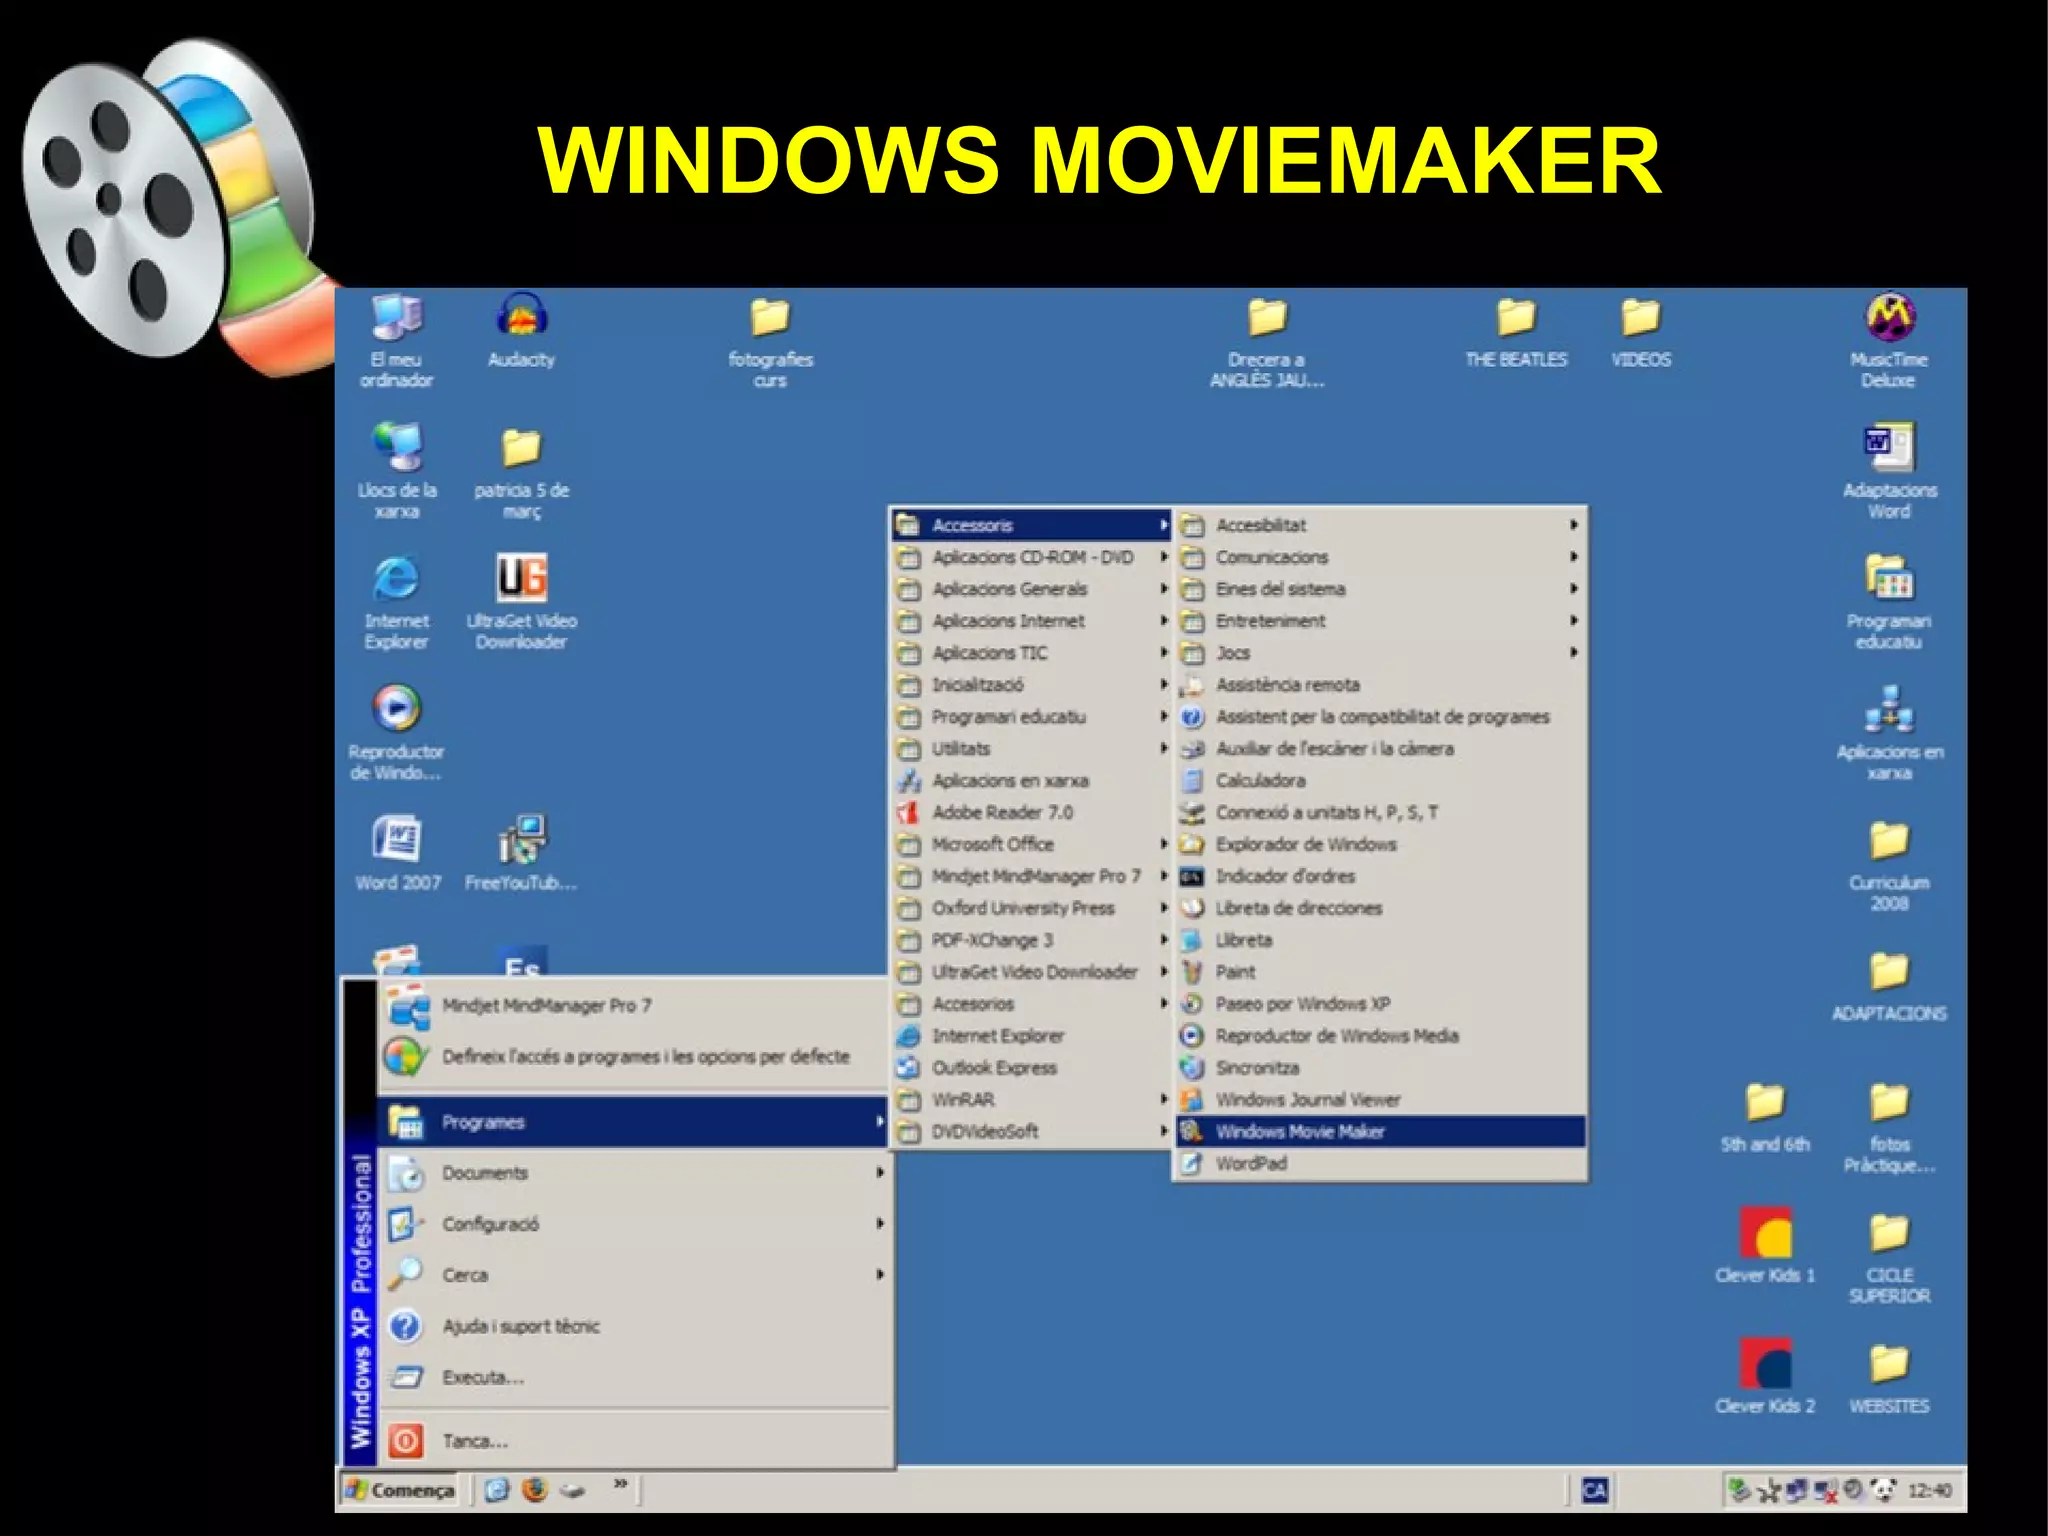This screenshot has height=1536, width=2048.
Task: Open Adobe Reader 7.0 program entry
Action: click(1032, 812)
